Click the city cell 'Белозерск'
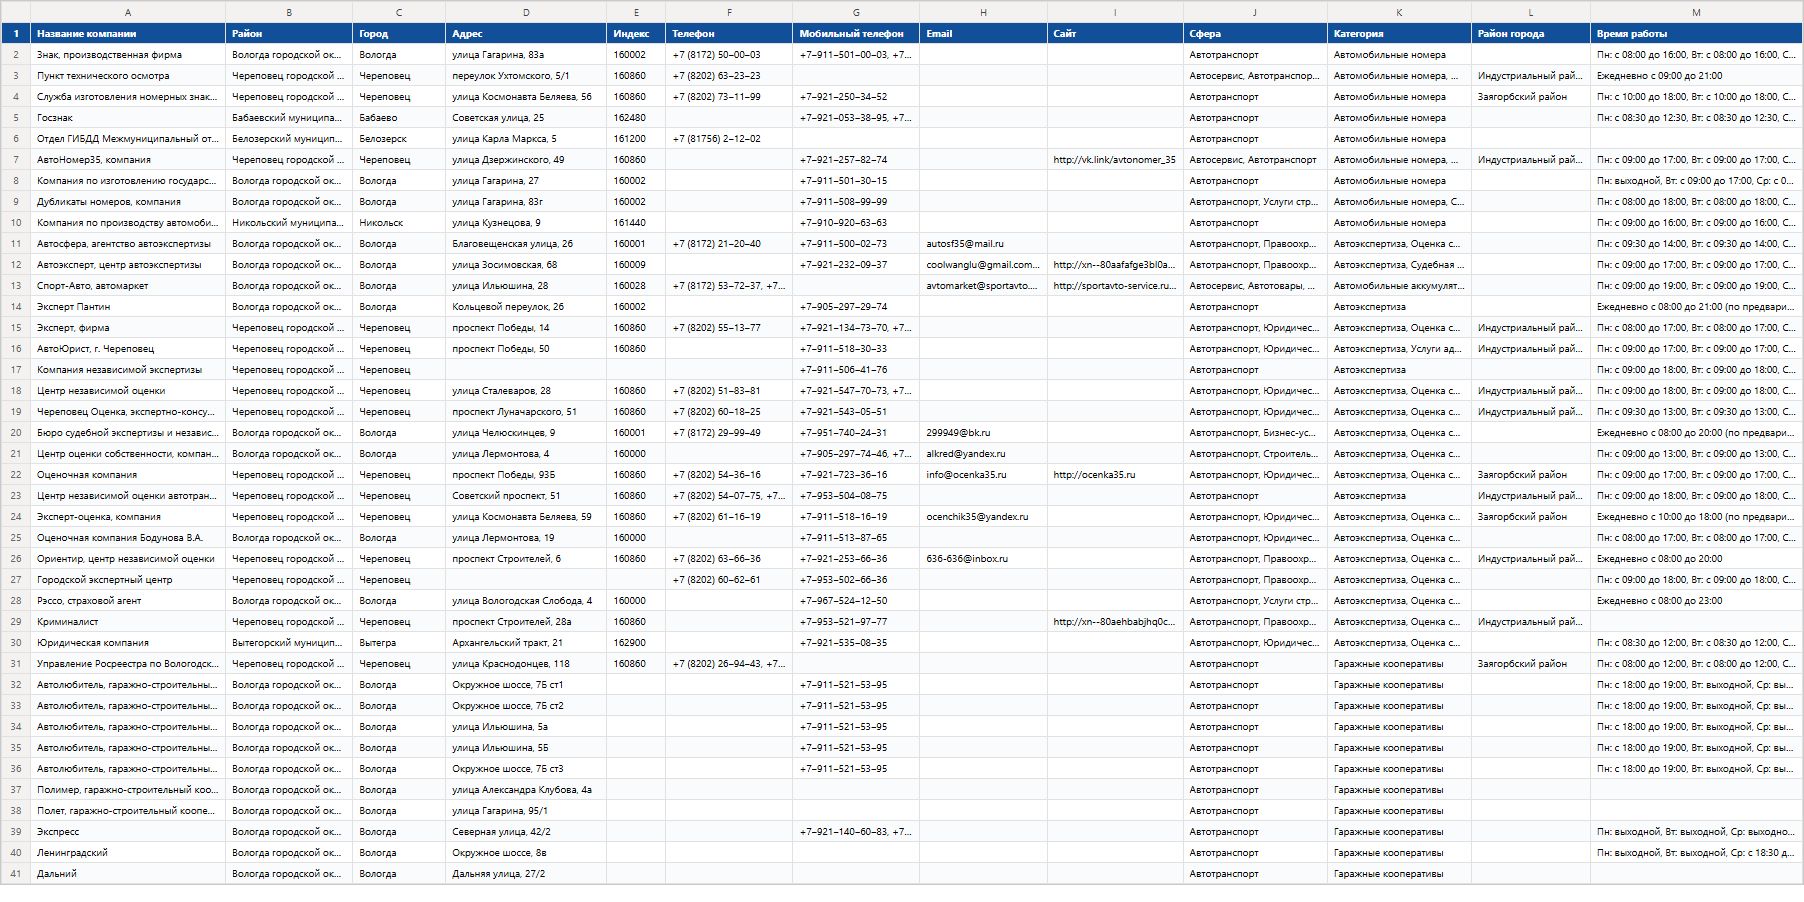 tap(399, 139)
